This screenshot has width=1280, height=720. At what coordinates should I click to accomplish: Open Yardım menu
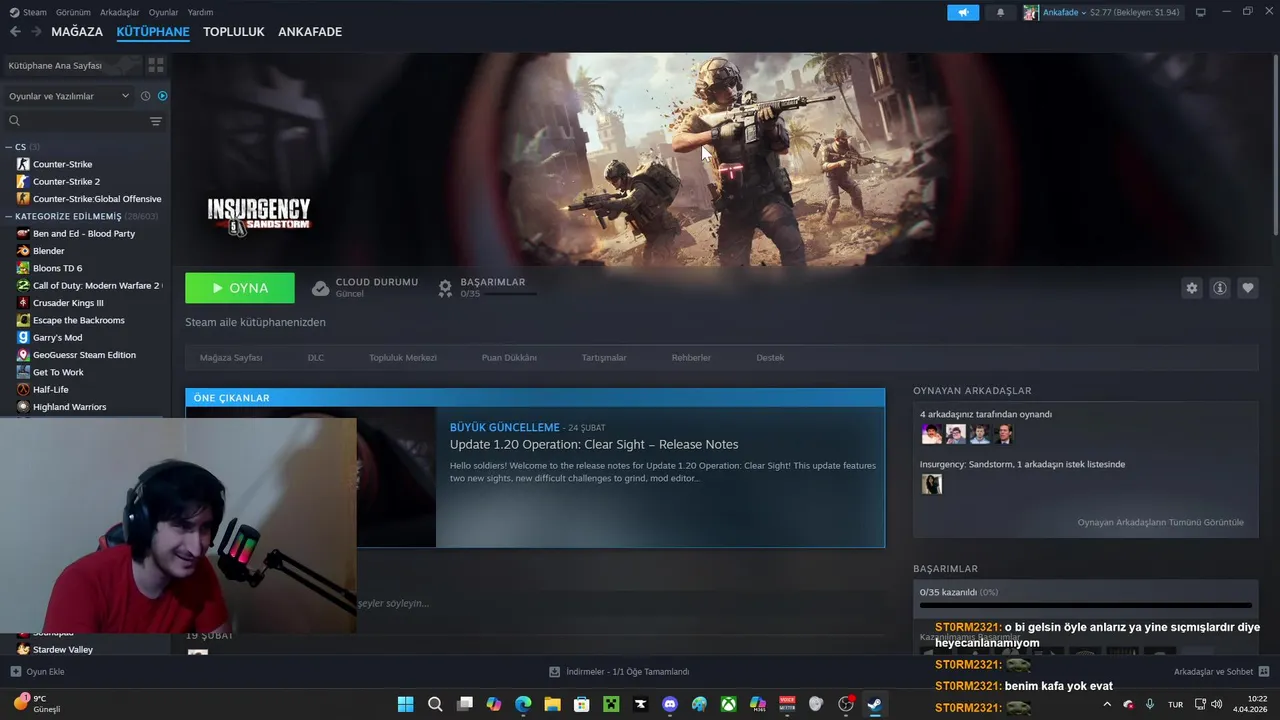[200, 12]
